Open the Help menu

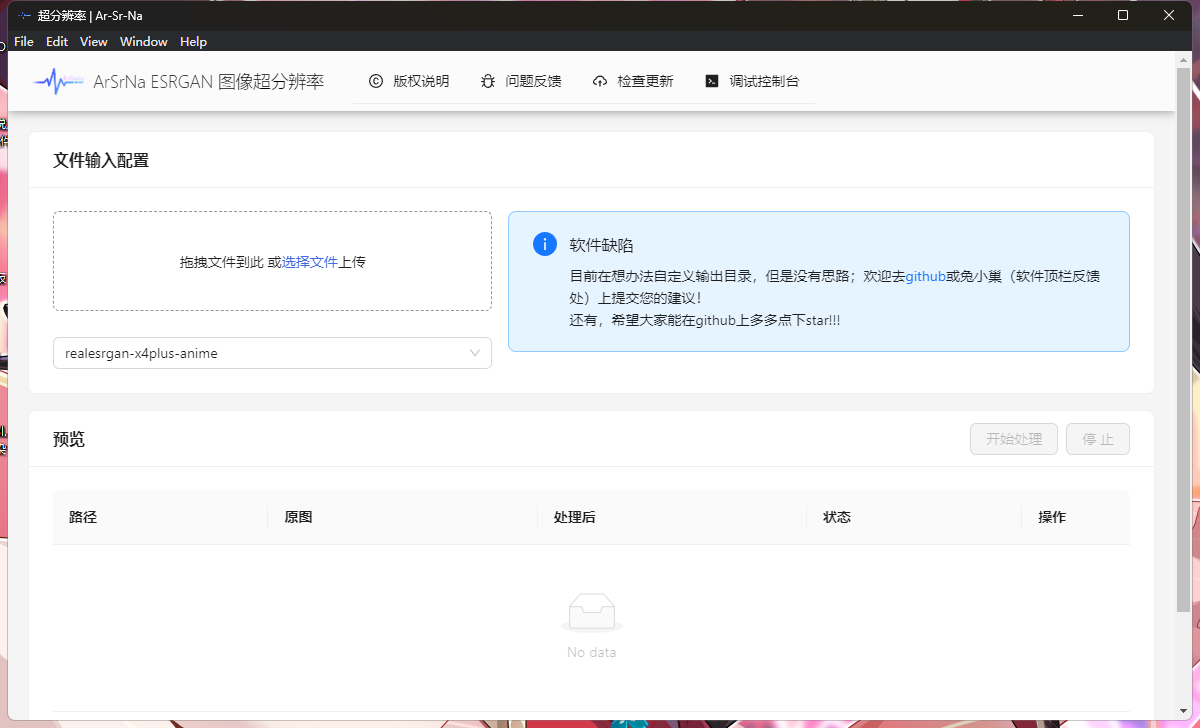(x=193, y=42)
